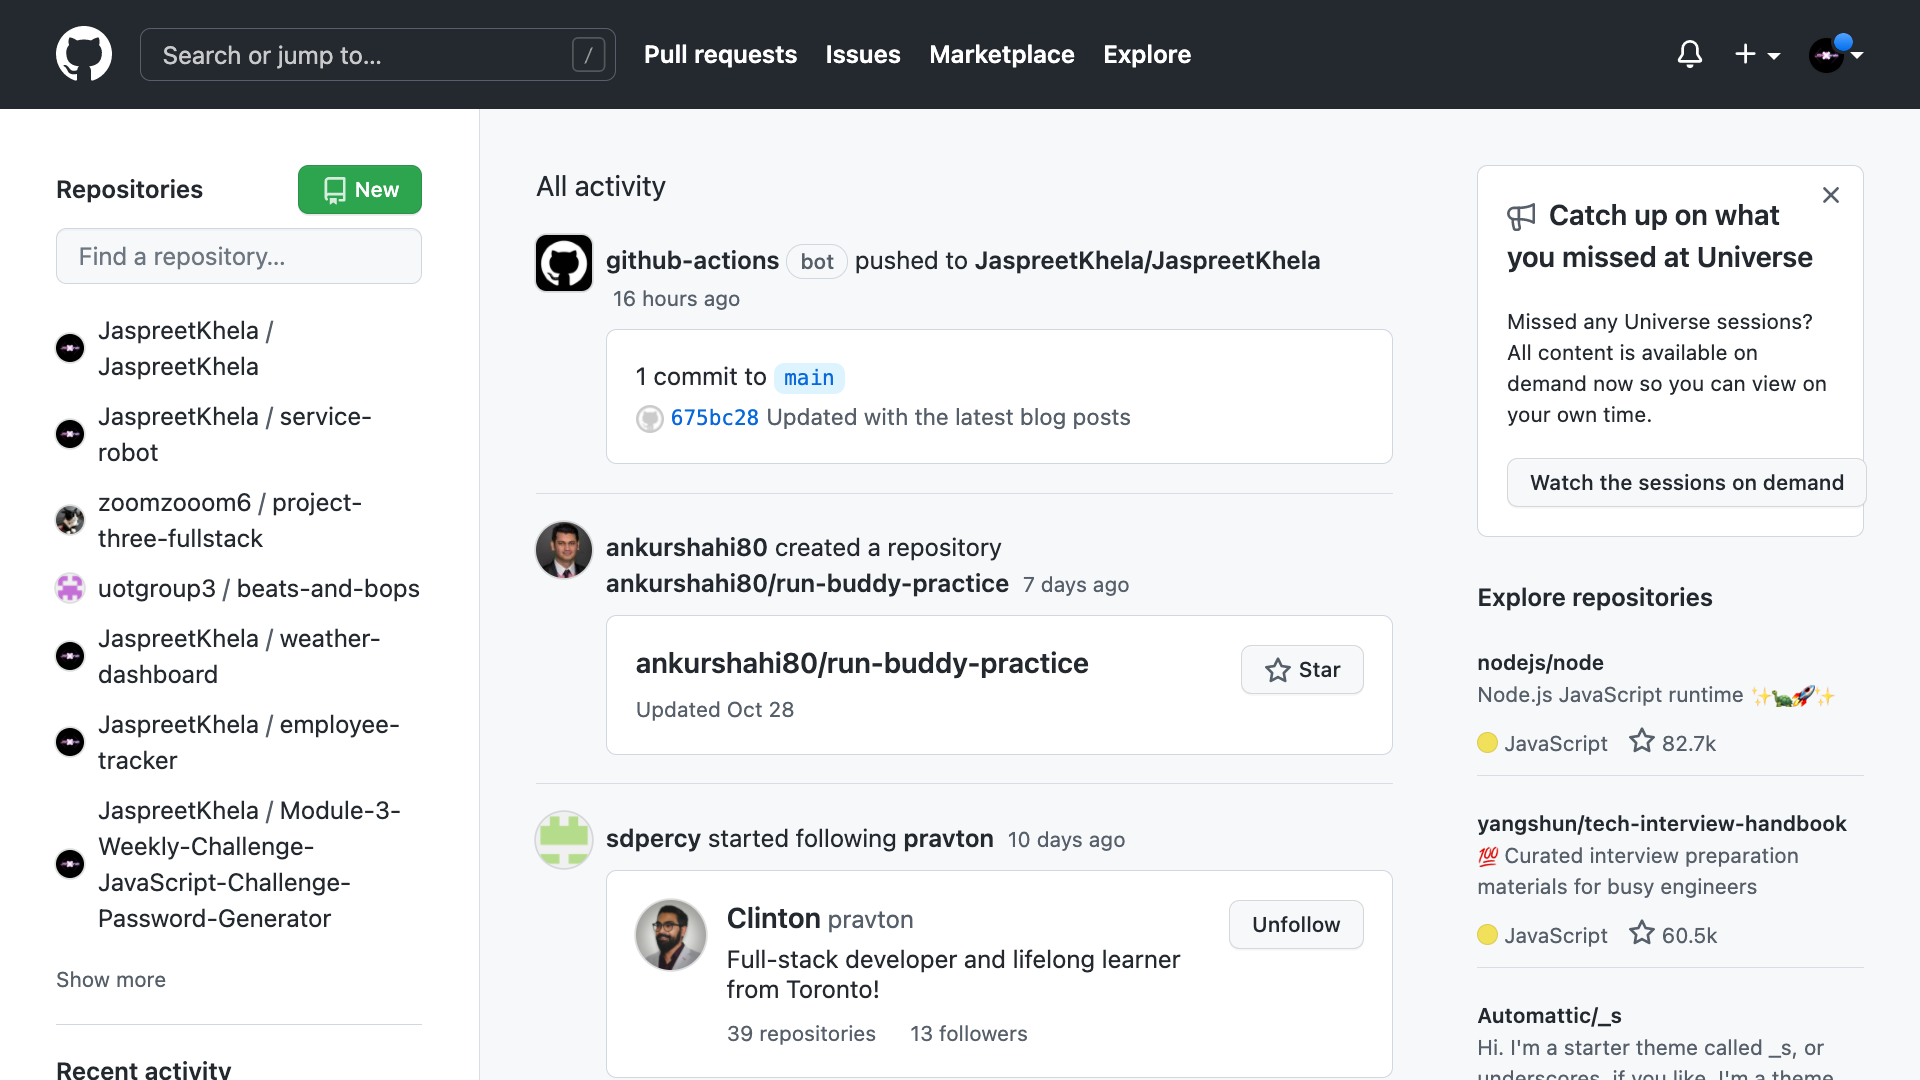The width and height of the screenshot is (1920, 1080).
Task: Click avatar beside JaspreetKhela / JaspreetKhela
Action: (70, 348)
